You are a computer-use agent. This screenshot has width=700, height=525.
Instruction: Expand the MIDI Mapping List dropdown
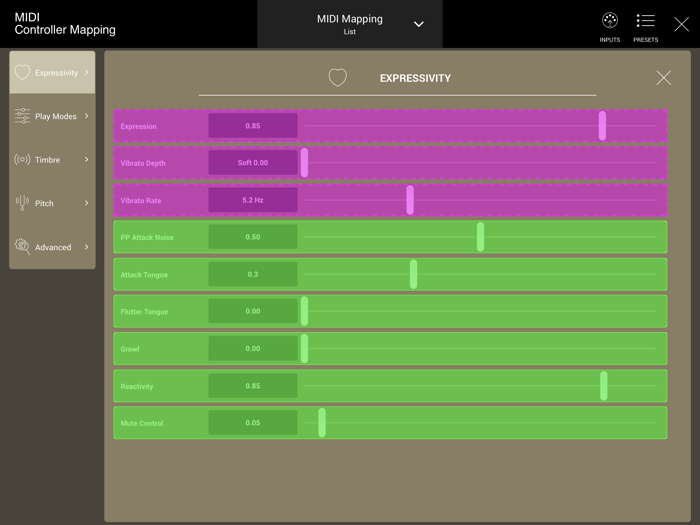418,24
